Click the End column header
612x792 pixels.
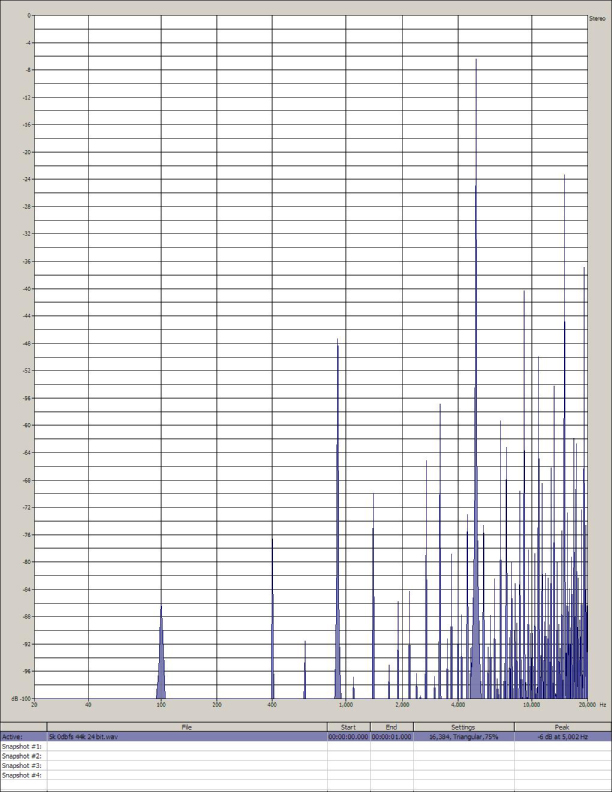click(x=391, y=727)
